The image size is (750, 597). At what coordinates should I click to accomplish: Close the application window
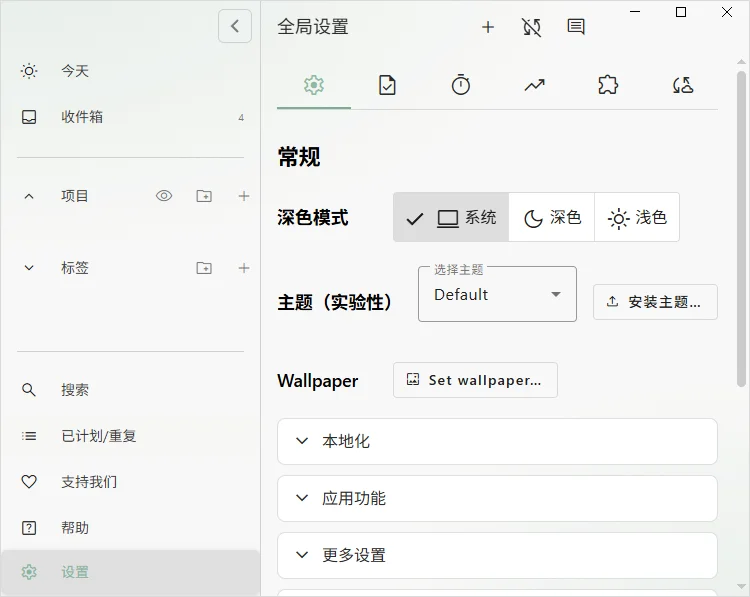[727, 12]
